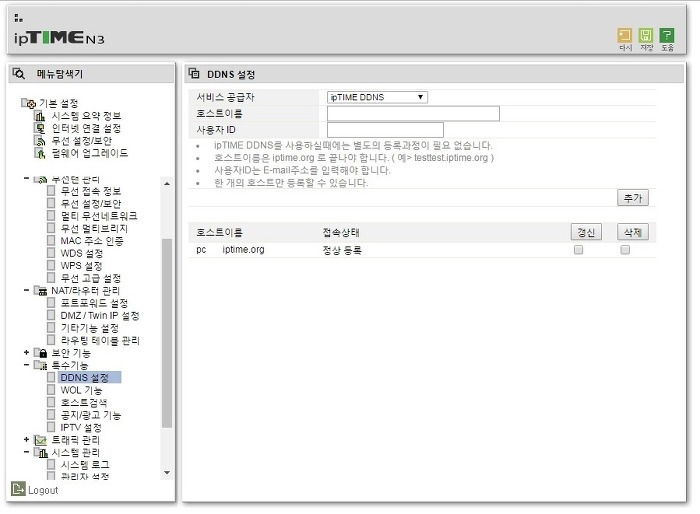
Task: Open the 시스템 로그 menu item
Action: point(85,465)
